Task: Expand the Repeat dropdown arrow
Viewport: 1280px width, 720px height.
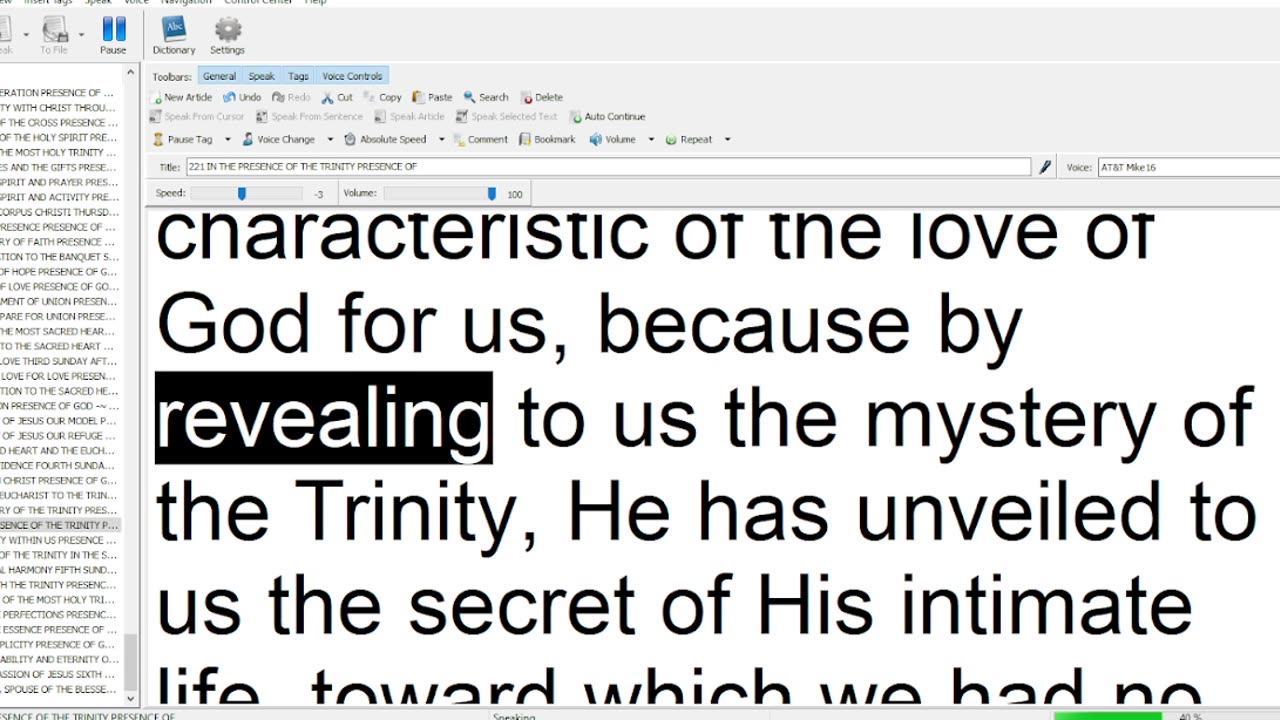Action: coord(727,140)
